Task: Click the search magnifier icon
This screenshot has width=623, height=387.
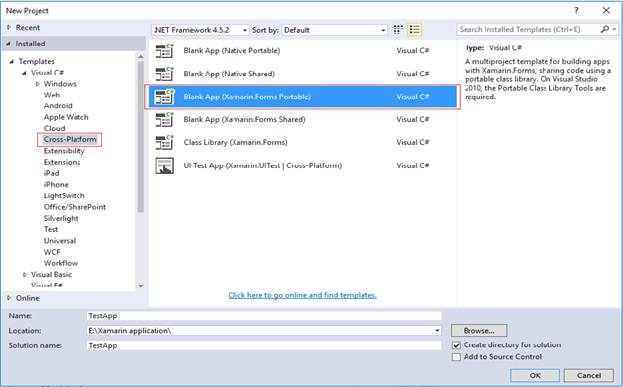Action: click(605, 29)
